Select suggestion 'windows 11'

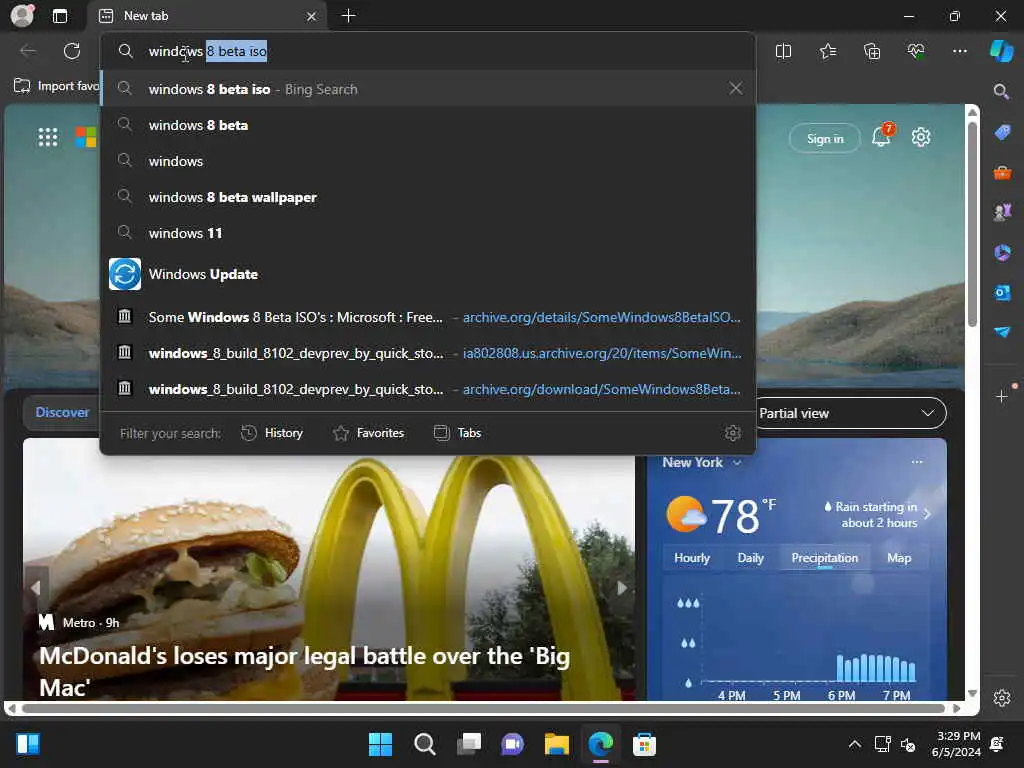coord(428,233)
